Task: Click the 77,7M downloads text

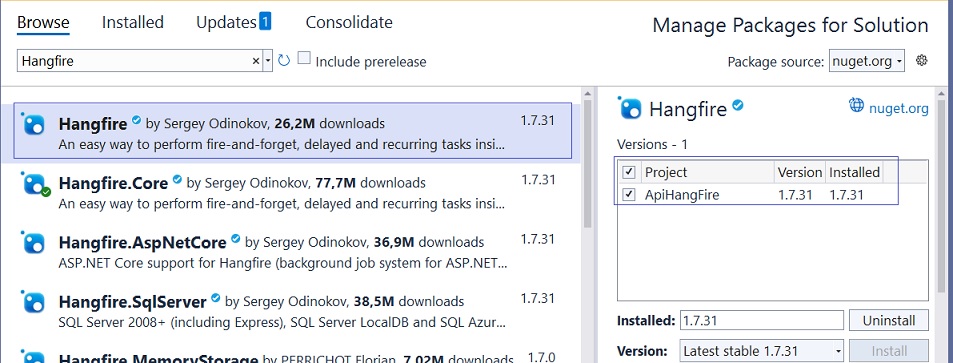Action: point(370,182)
